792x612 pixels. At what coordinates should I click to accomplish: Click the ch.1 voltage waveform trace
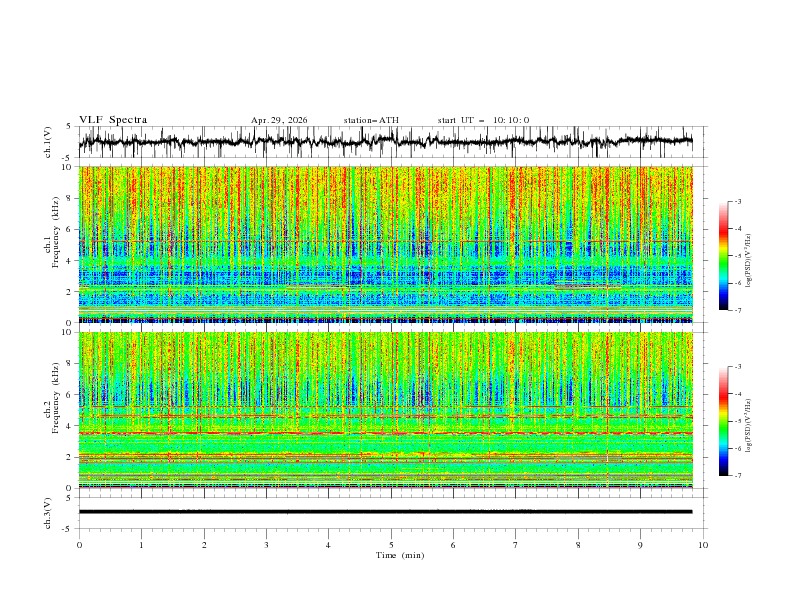(x=385, y=141)
